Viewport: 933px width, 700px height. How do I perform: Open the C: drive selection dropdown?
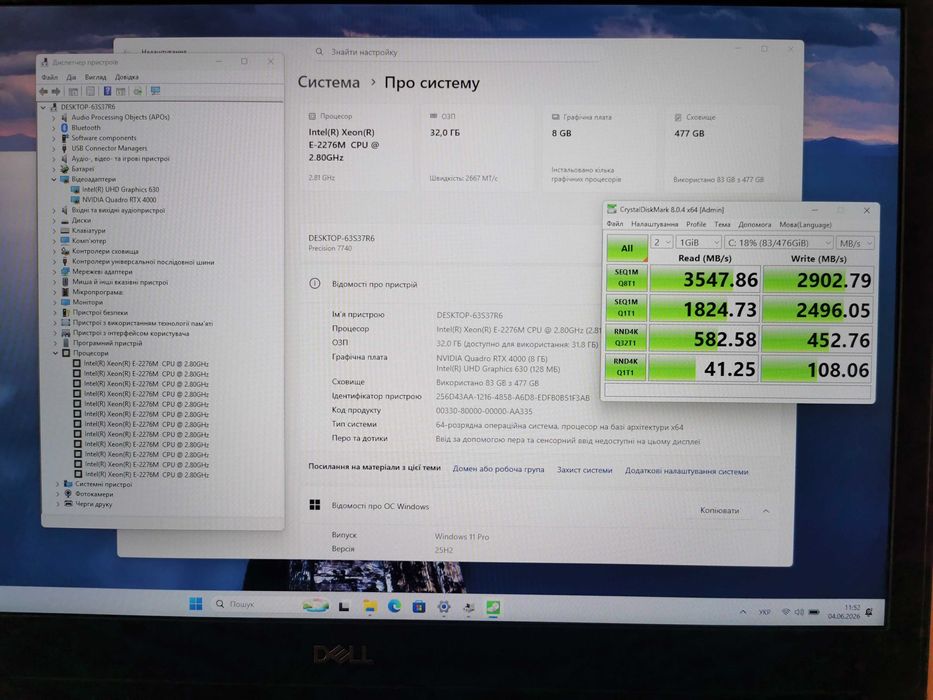(x=778, y=243)
